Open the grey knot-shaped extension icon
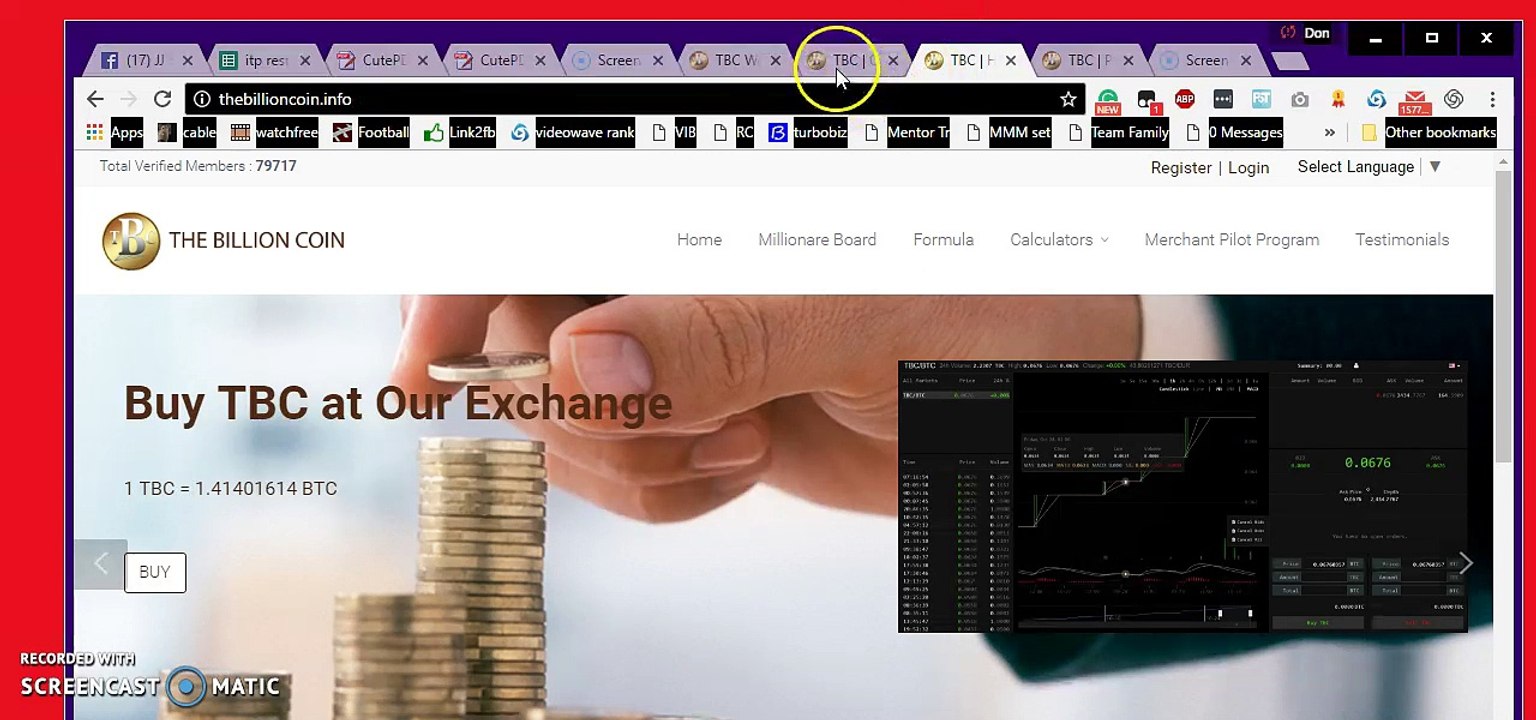Viewport: 1536px width, 720px height. click(x=1454, y=99)
